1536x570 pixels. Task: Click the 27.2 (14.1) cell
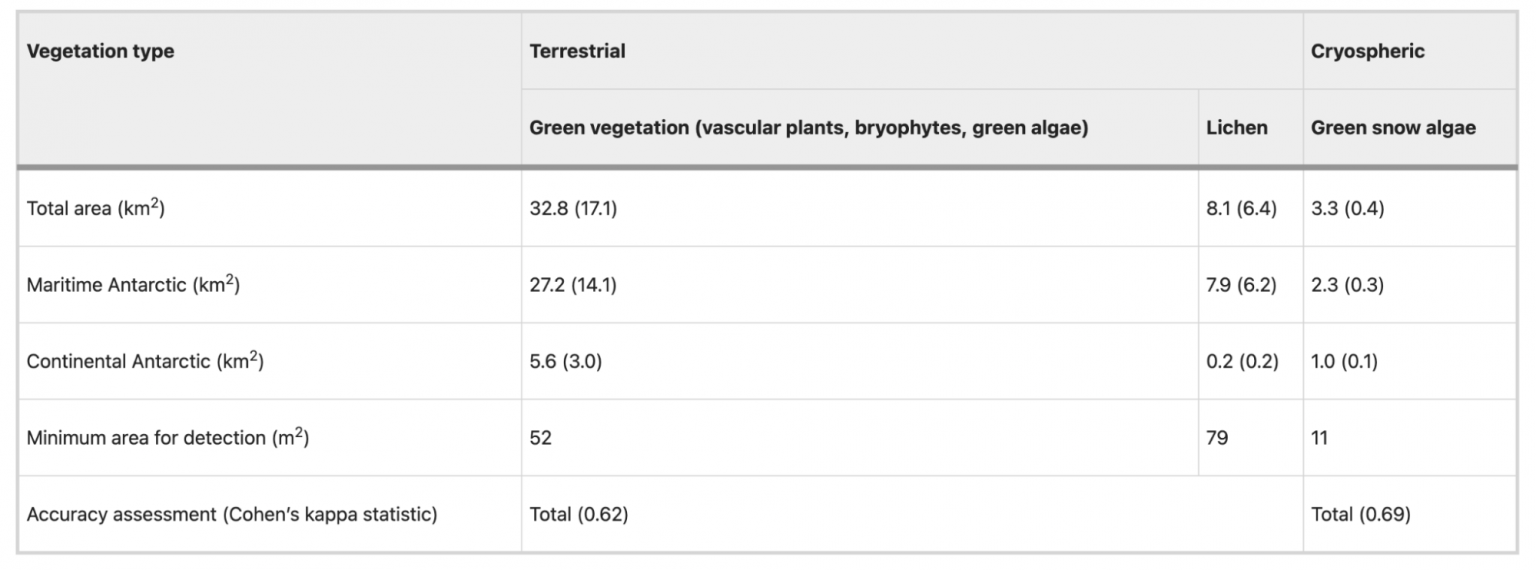click(859, 285)
